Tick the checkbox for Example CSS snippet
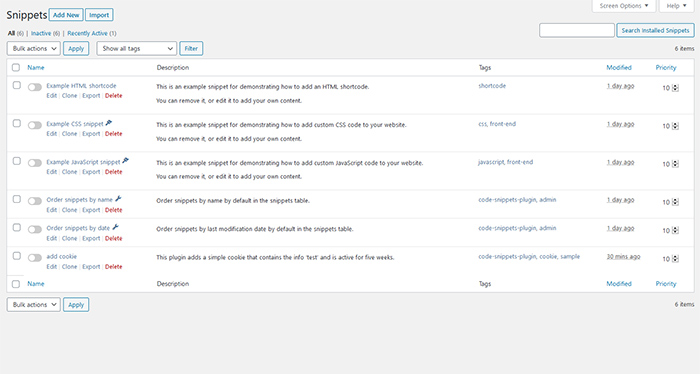 [17, 123]
